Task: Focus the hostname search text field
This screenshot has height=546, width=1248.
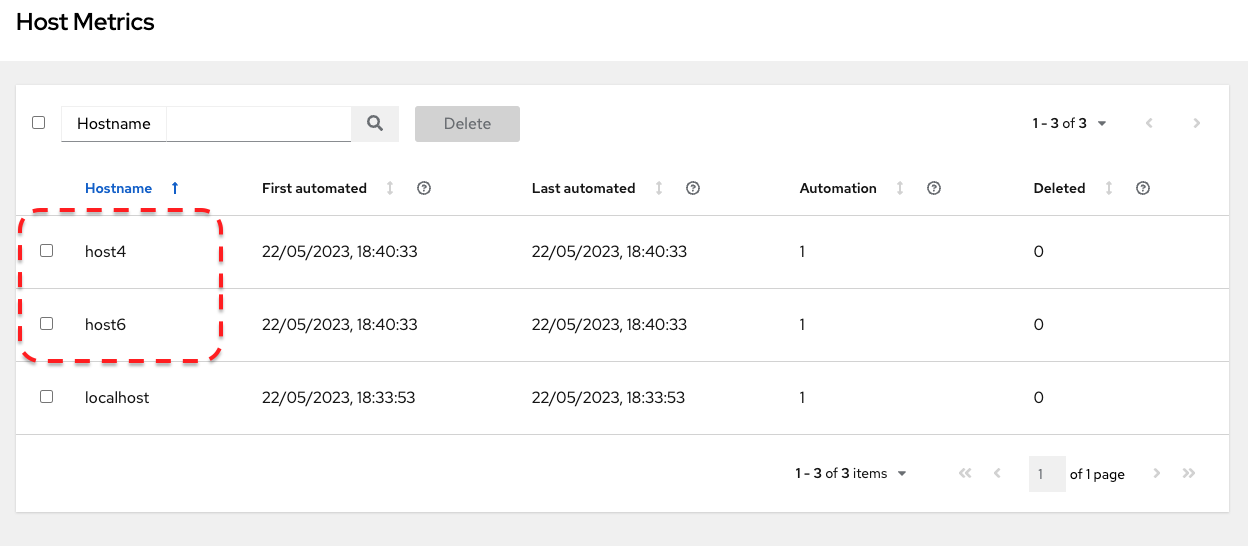Action: coord(258,124)
